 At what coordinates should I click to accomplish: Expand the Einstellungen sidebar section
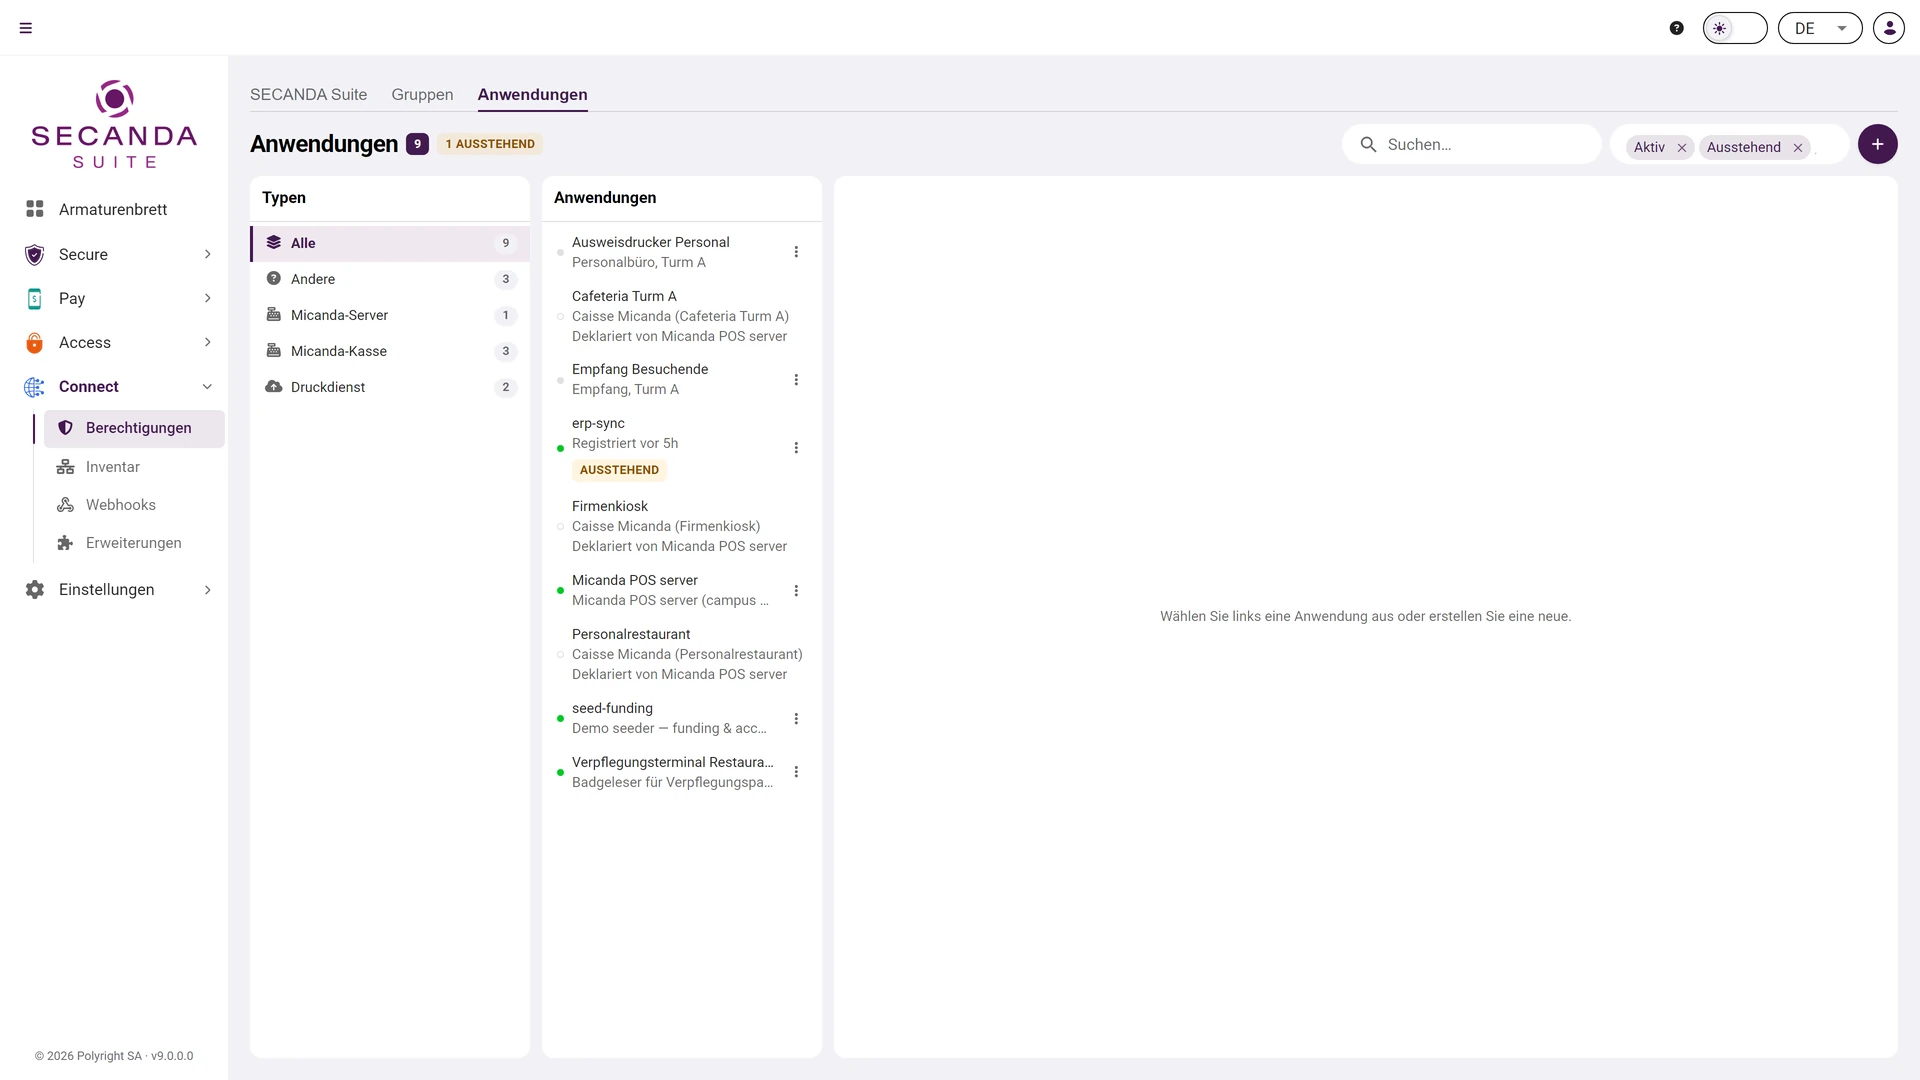pos(114,589)
